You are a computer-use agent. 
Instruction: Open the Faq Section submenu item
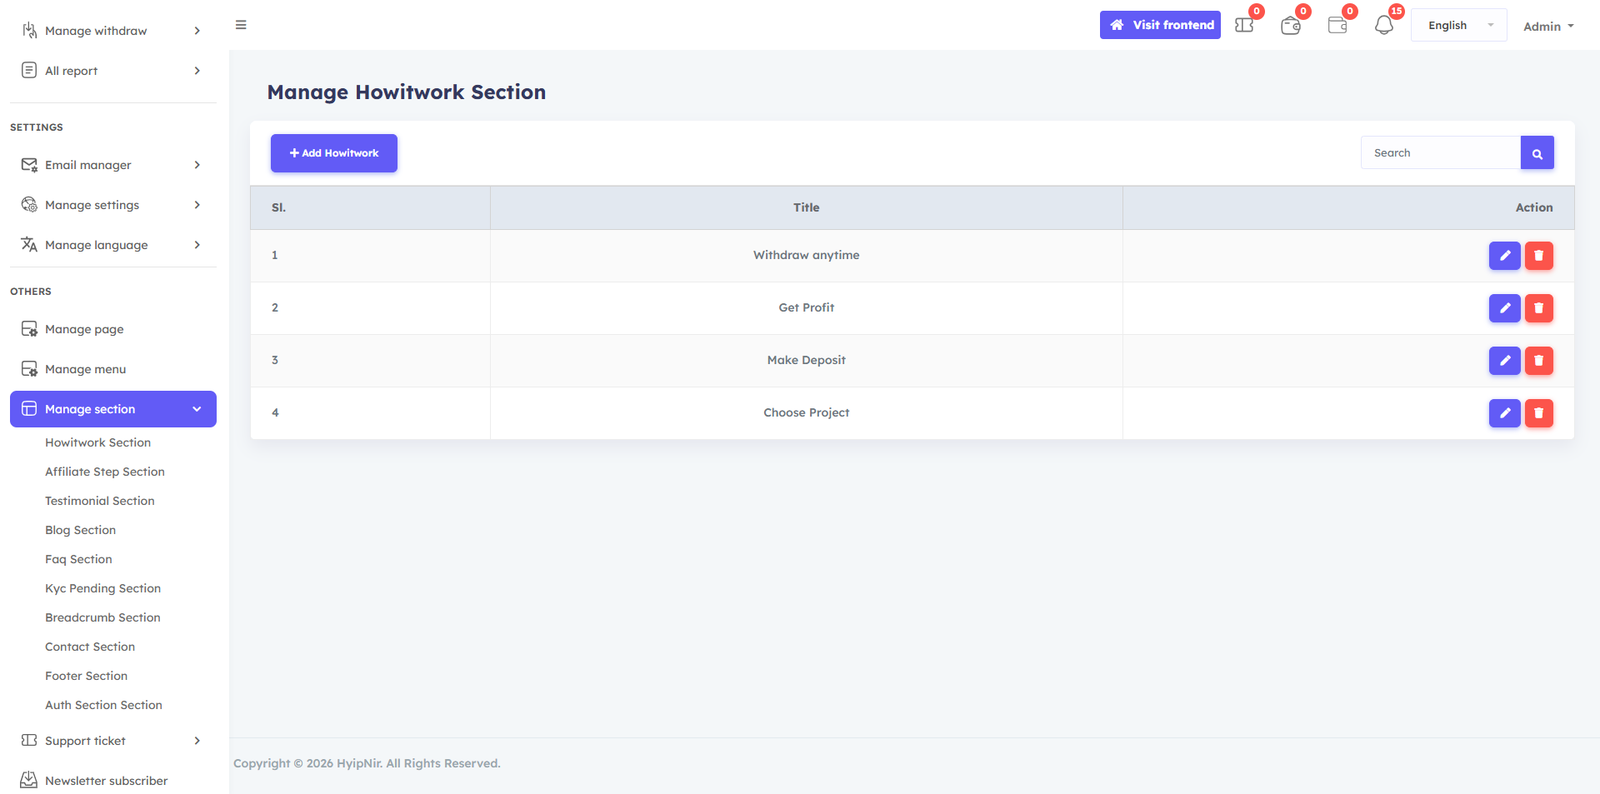(x=78, y=559)
